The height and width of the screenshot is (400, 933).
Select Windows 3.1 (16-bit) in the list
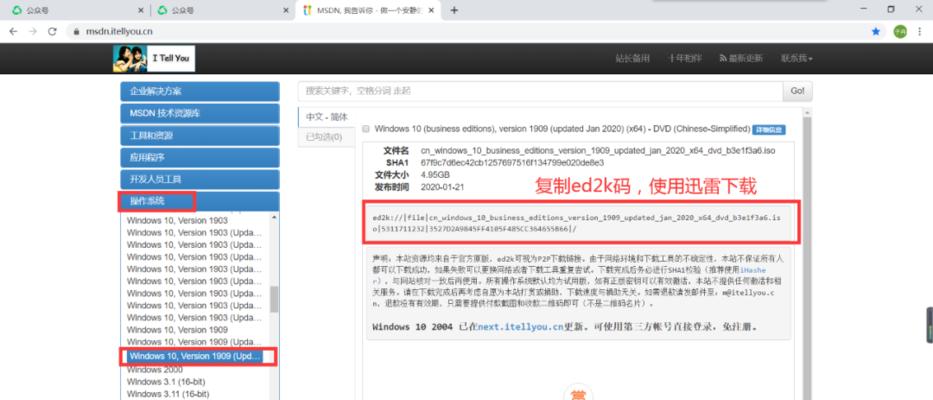(x=165, y=382)
